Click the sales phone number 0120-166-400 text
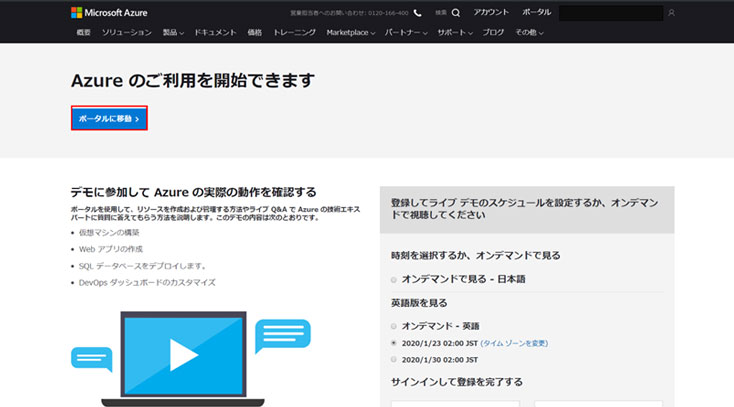734x407 pixels. coord(388,13)
